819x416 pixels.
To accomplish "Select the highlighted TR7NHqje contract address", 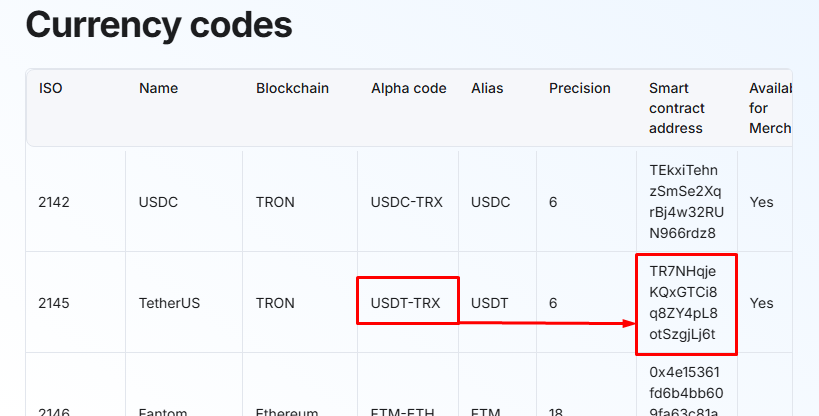I will [x=685, y=303].
